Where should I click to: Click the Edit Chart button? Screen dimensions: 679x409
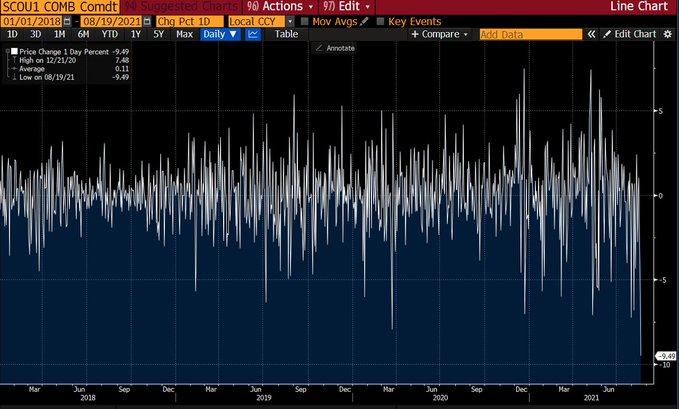pos(628,34)
